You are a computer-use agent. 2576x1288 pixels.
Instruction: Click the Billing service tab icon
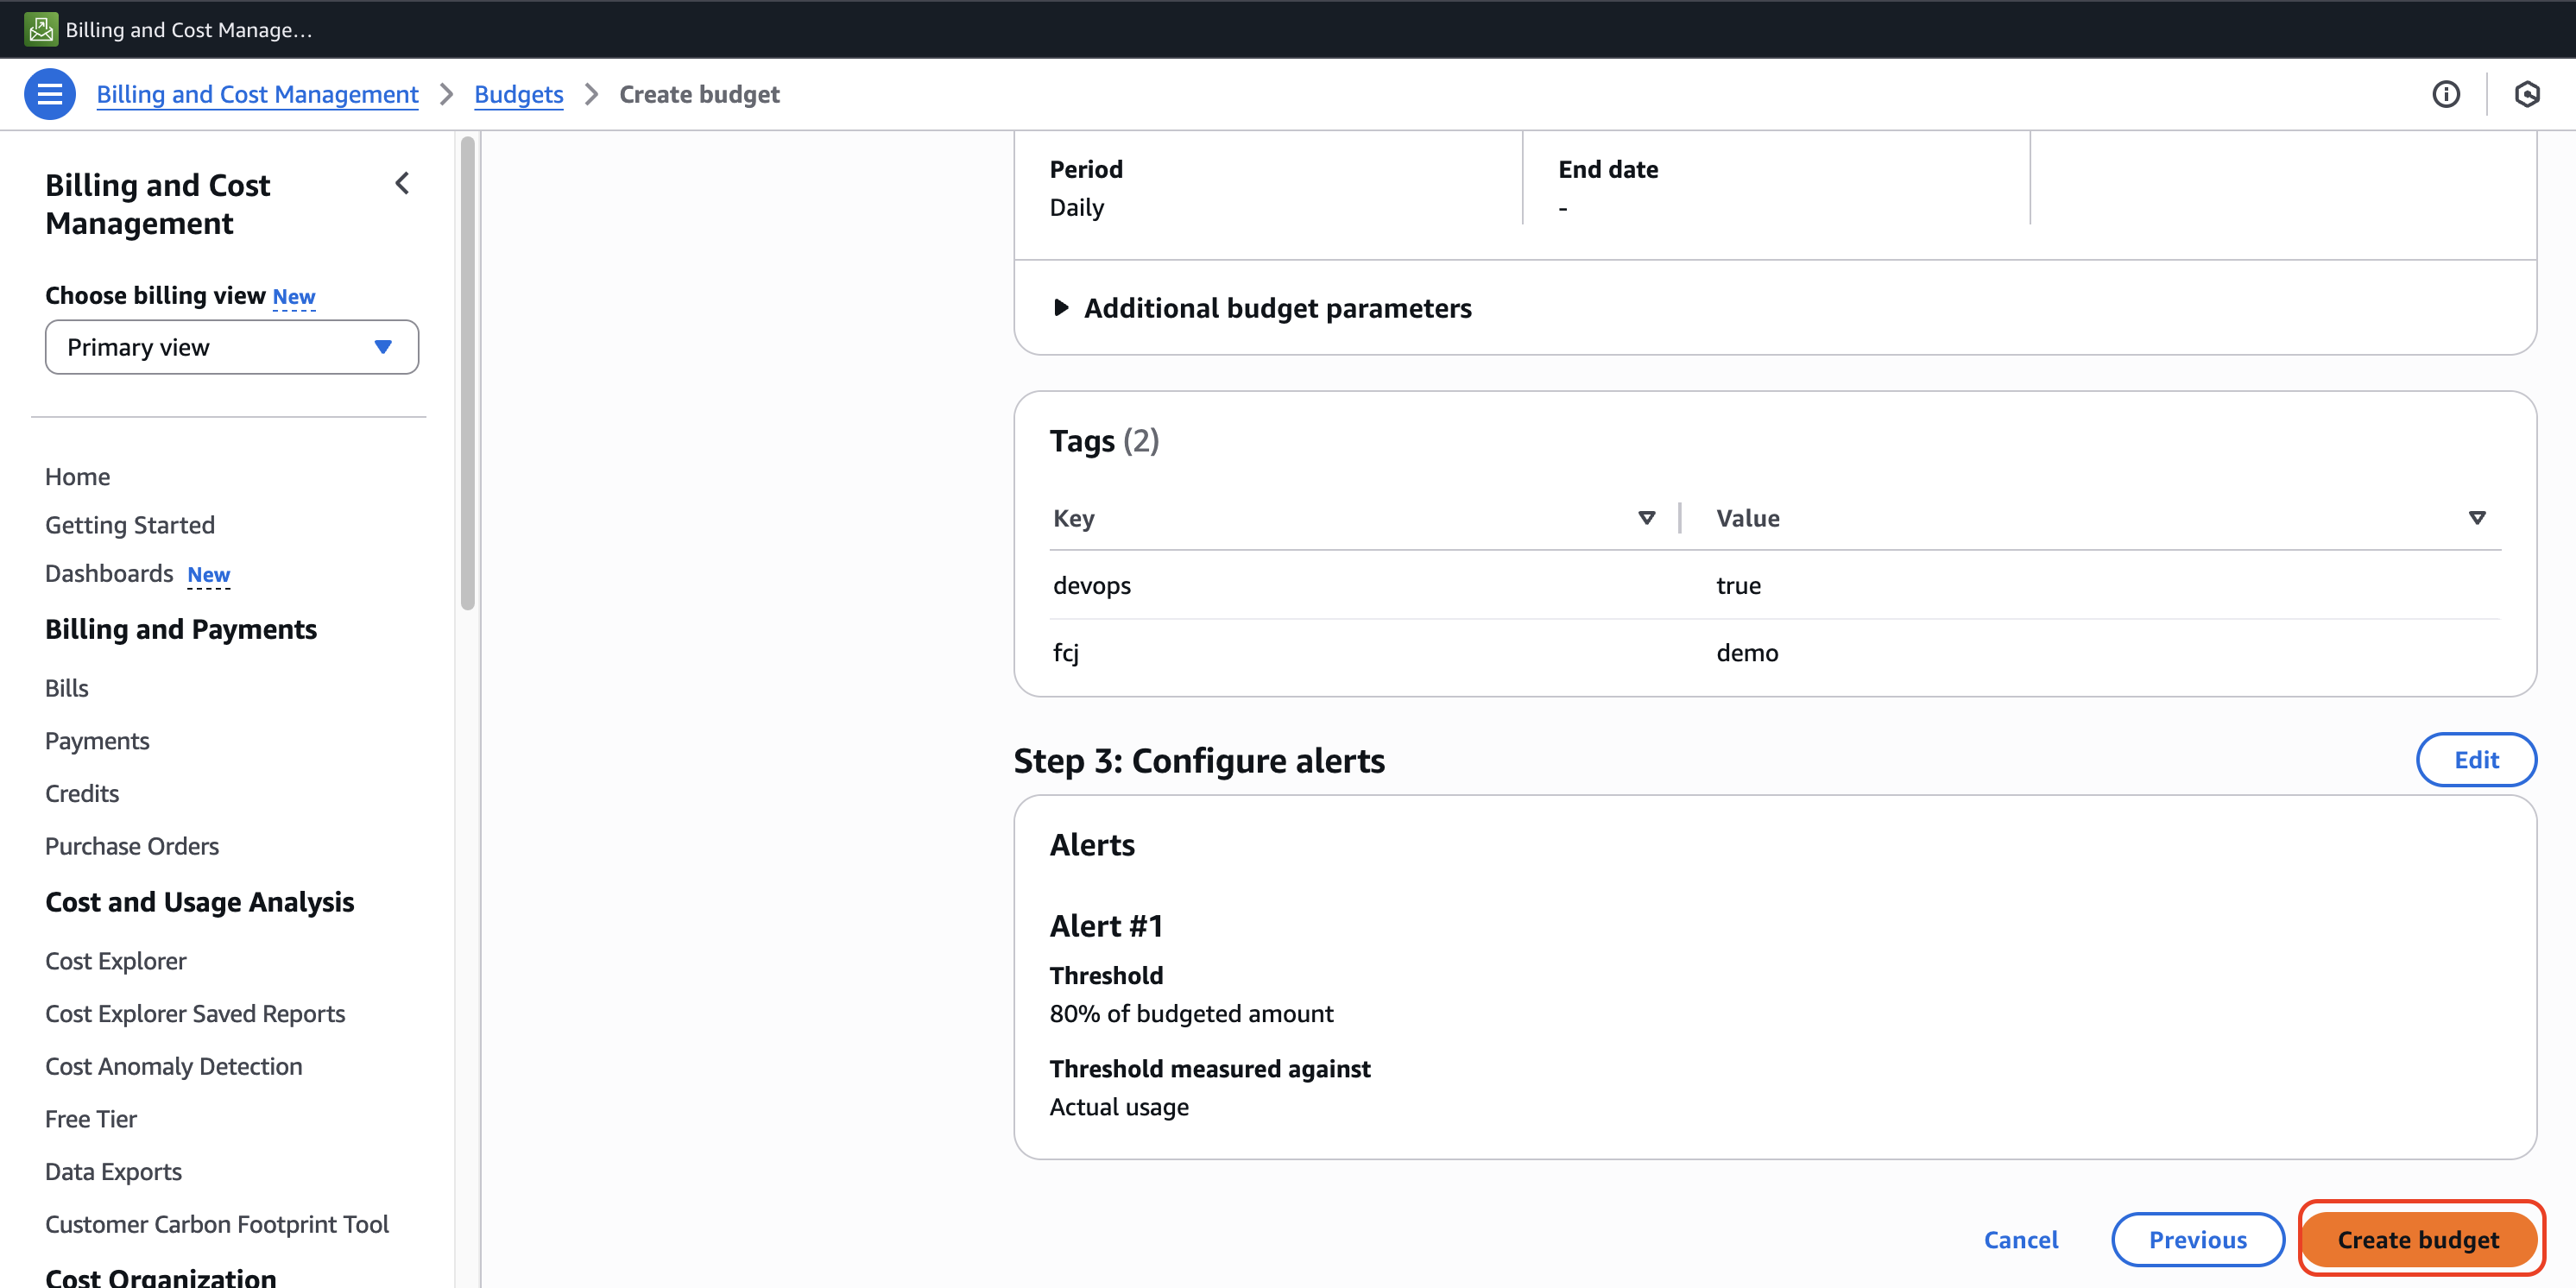pos(41,29)
